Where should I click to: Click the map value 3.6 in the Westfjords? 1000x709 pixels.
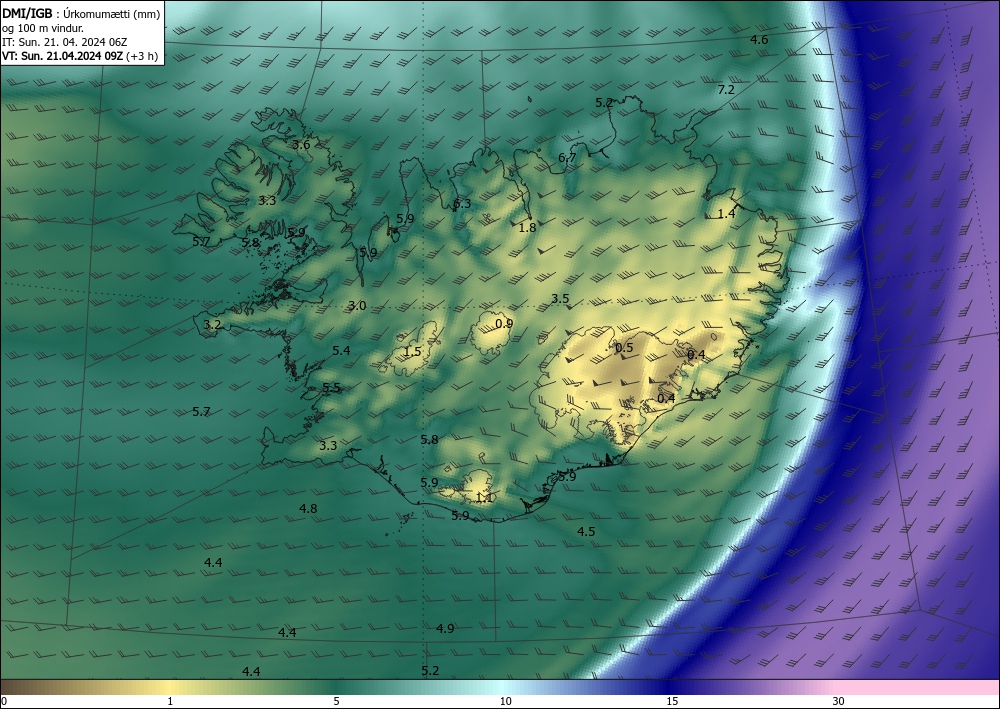(x=301, y=145)
